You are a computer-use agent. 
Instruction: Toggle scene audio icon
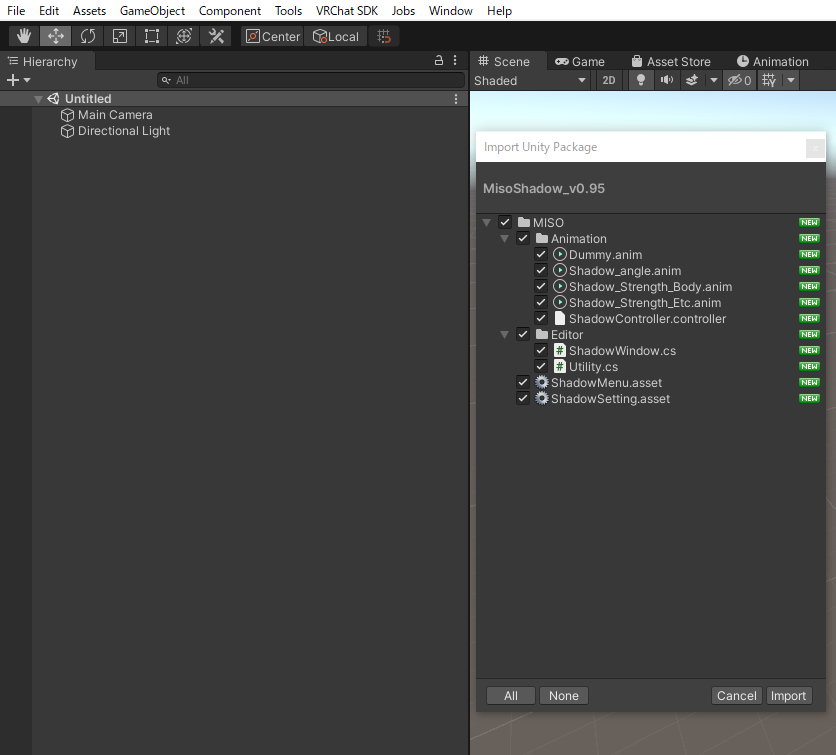[x=666, y=81]
